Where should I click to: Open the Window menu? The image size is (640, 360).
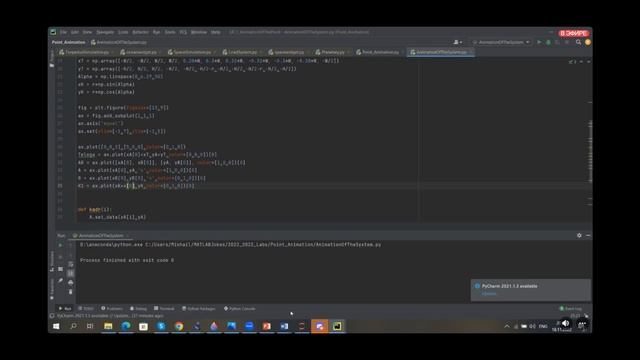pos(199,32)
